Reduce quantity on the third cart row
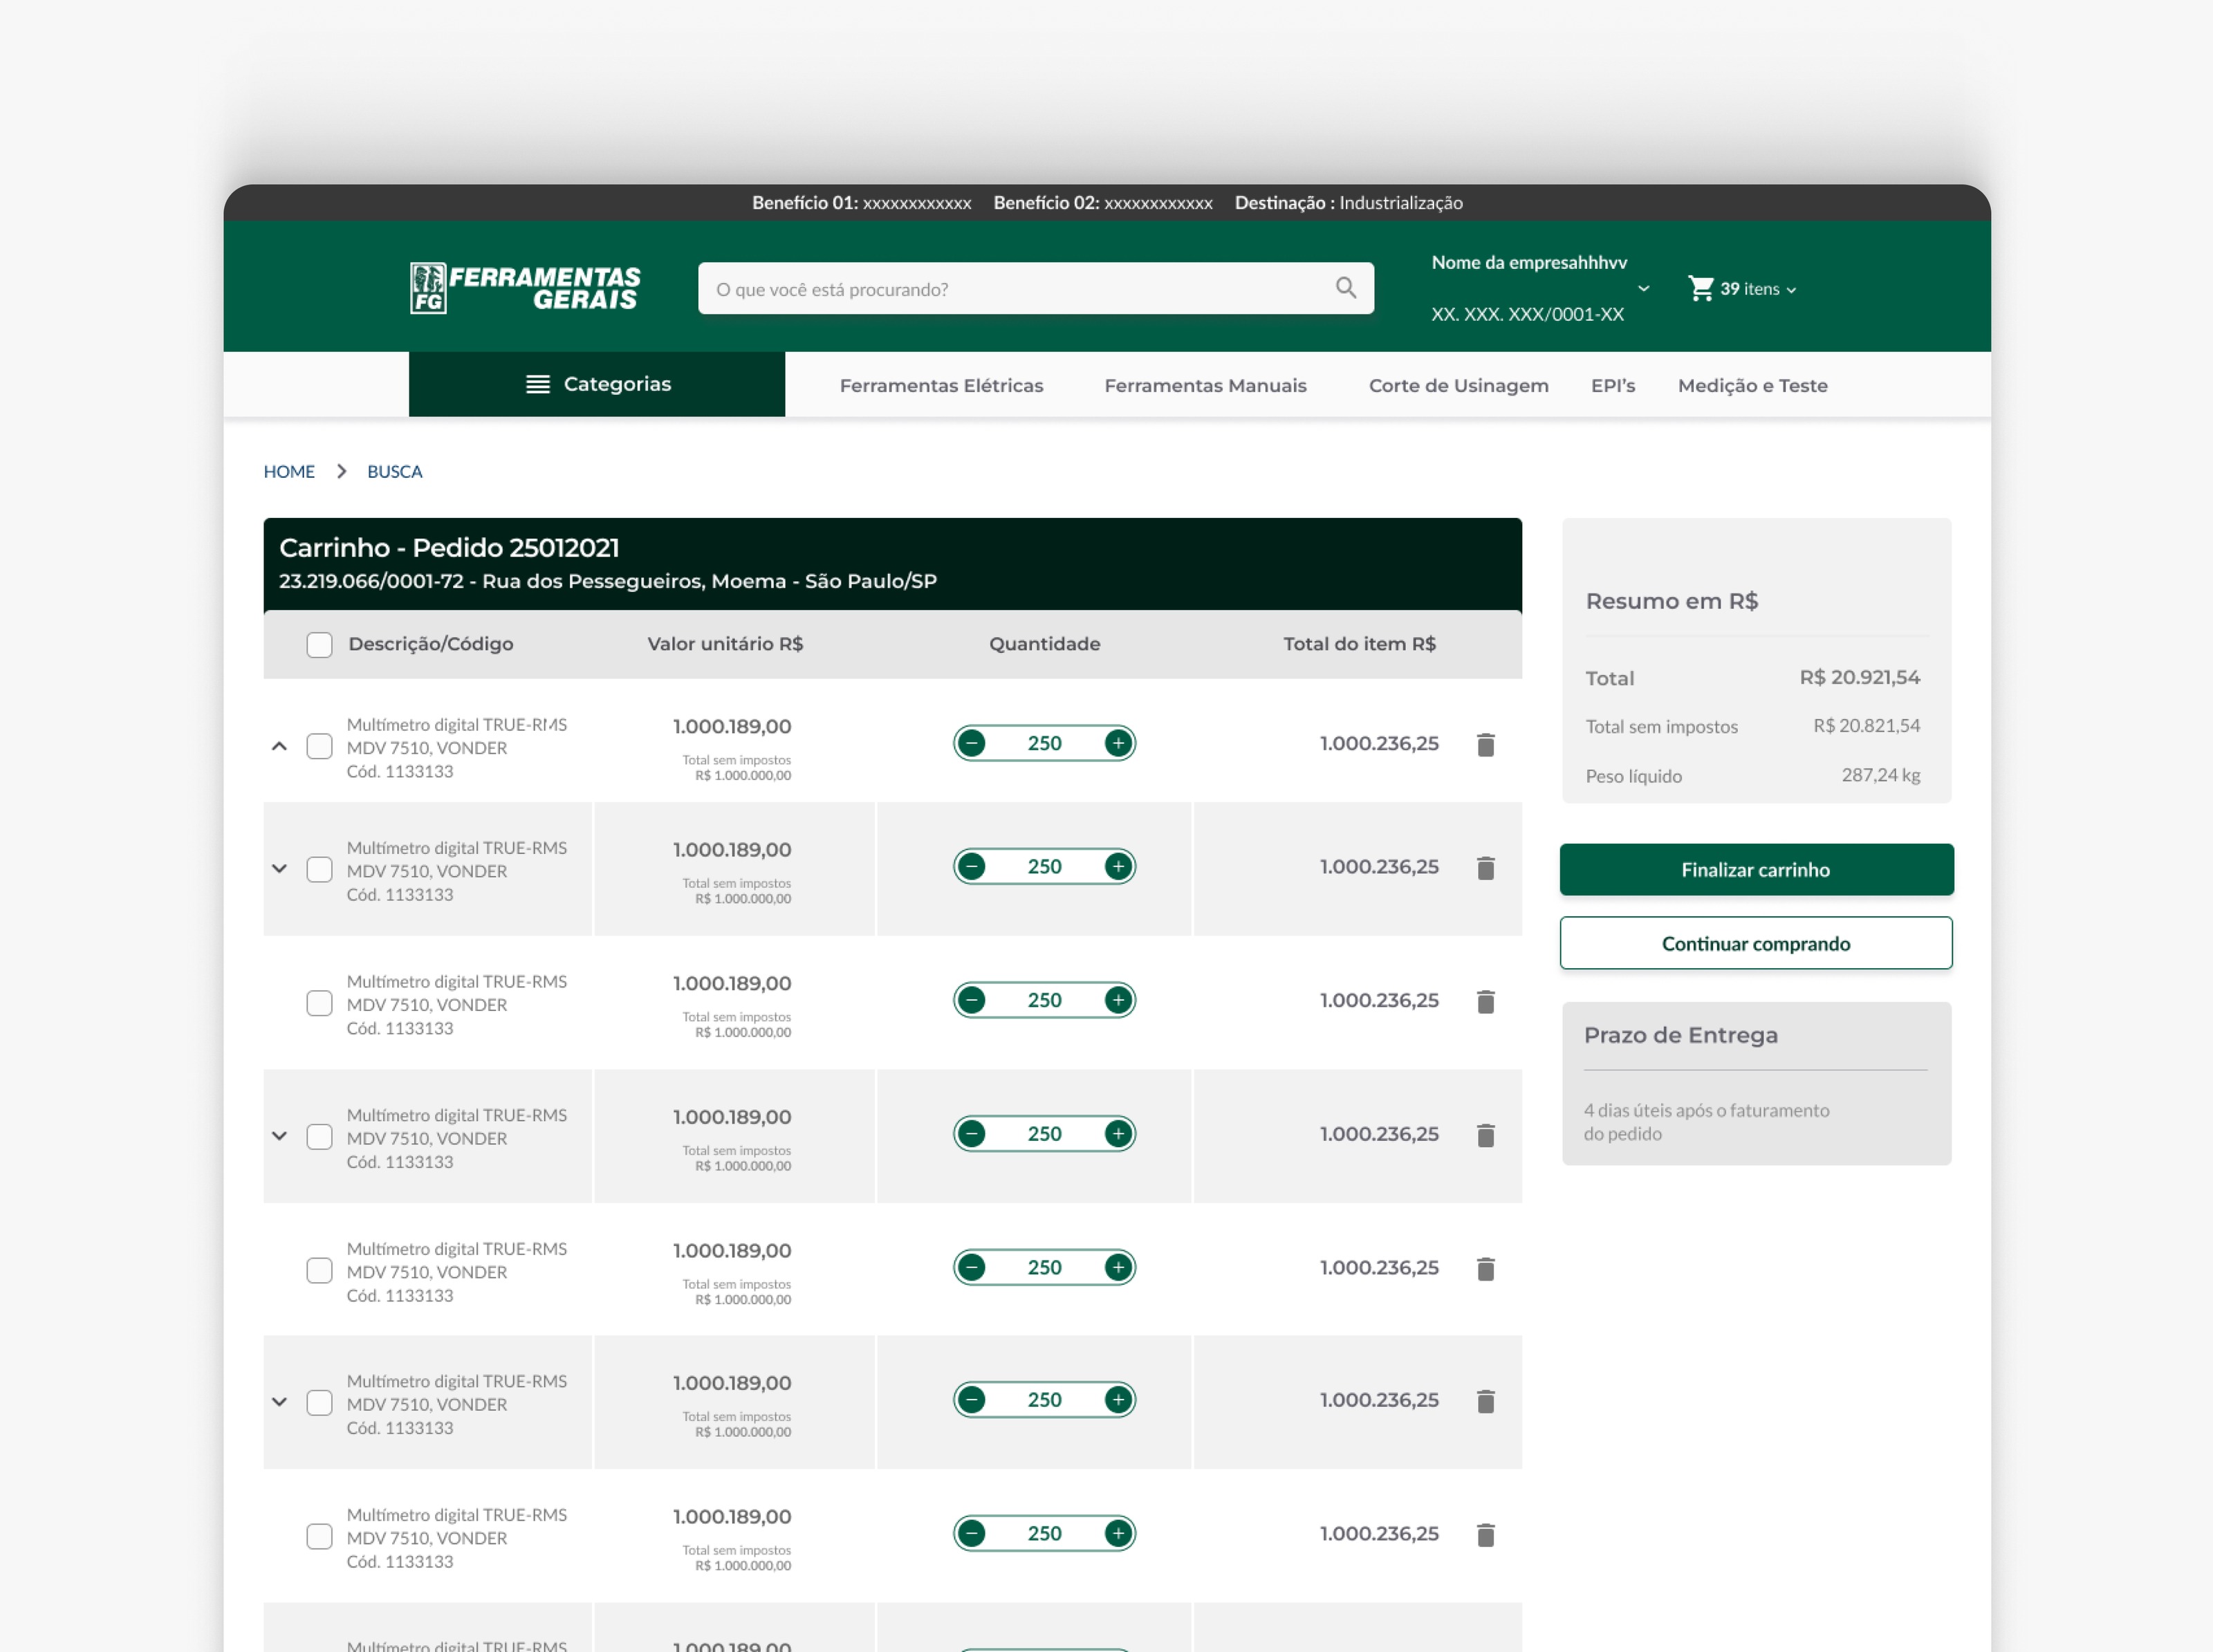 pyautogui.click(x=971, y=1000)
